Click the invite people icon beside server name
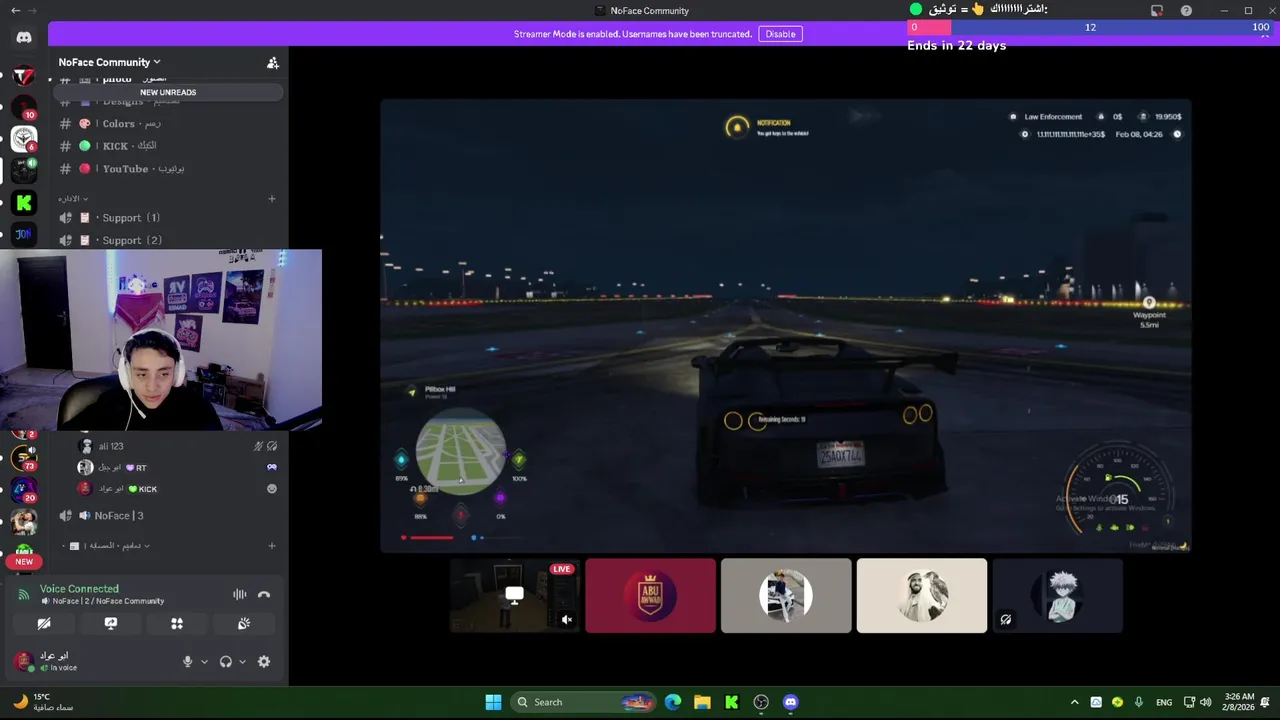 272,62
